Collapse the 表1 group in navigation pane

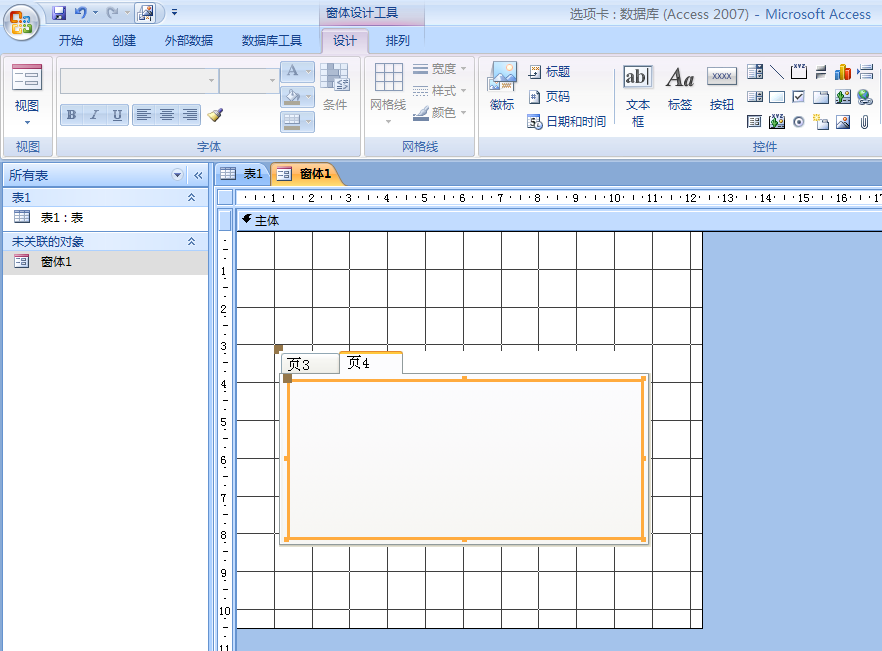click(191, 198)
